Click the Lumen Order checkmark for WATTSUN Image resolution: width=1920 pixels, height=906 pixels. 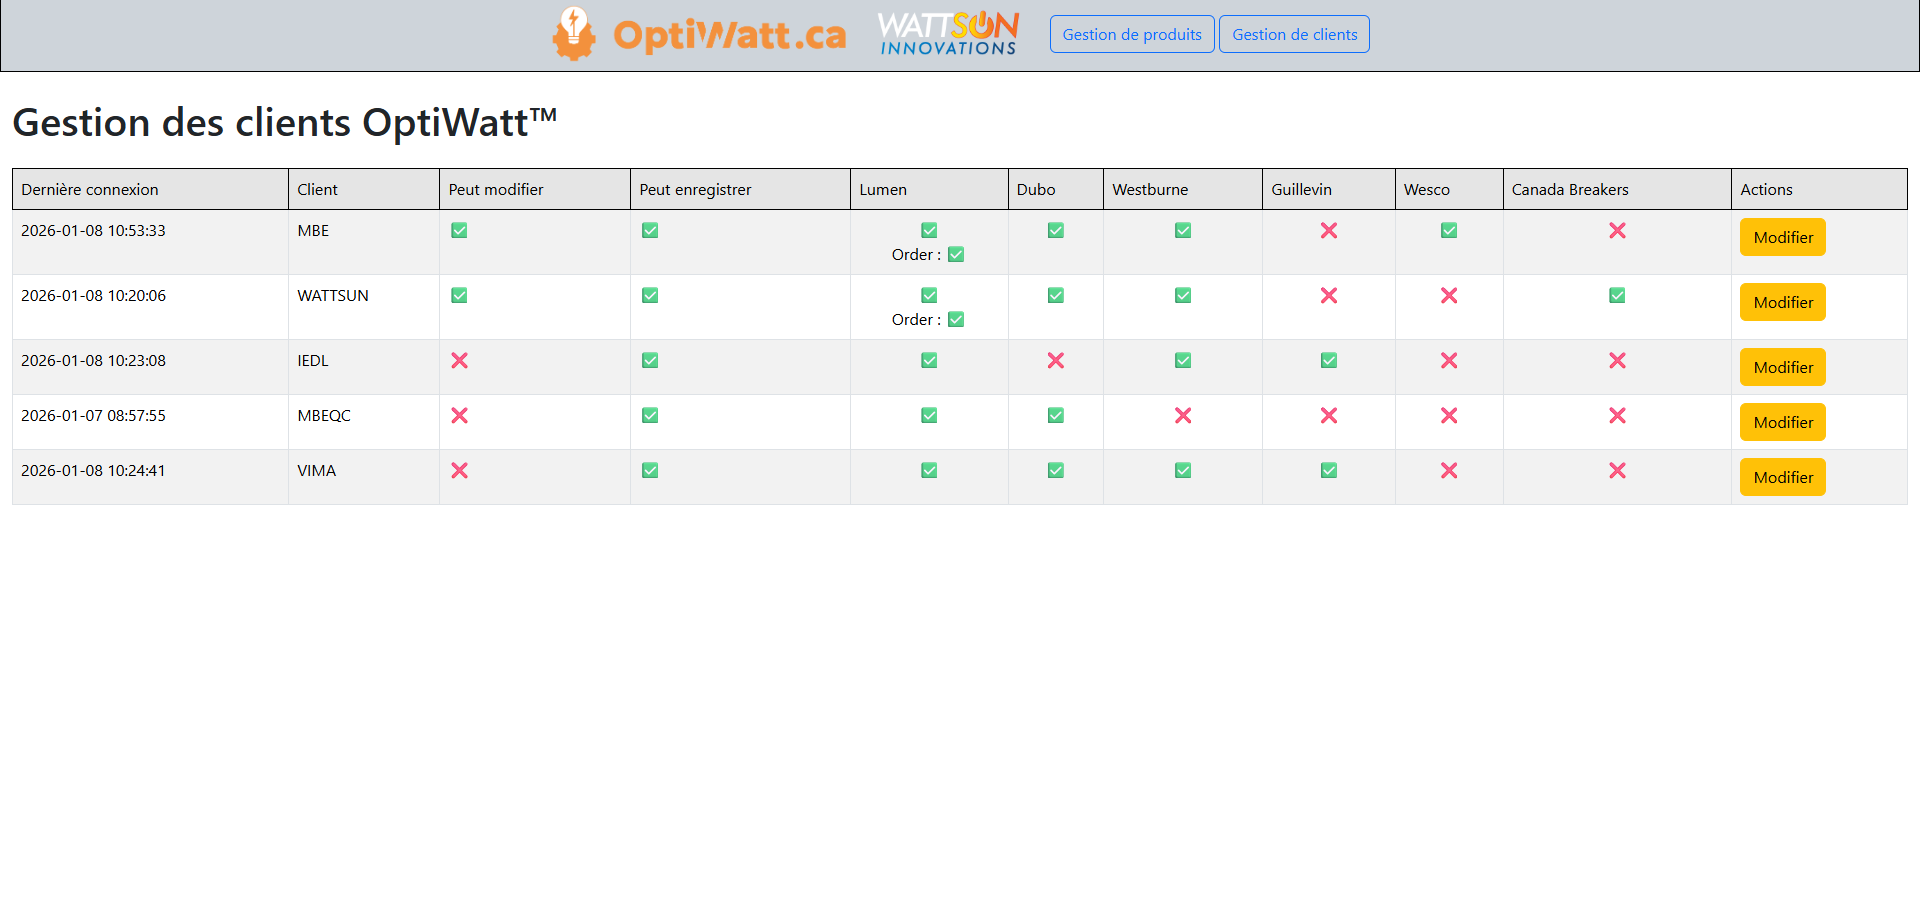click(955, 320)
